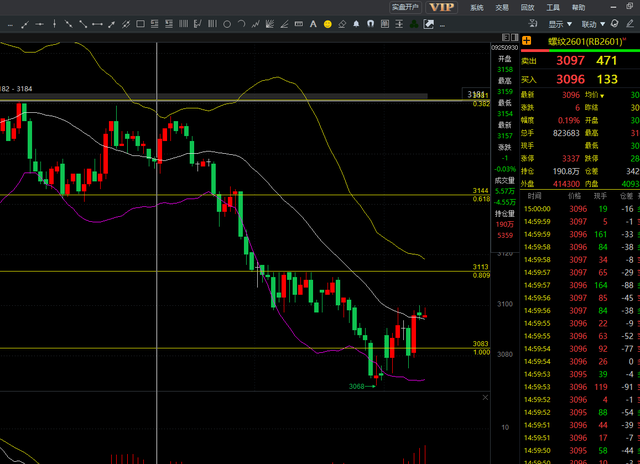The width and height of the screenshot is (640, 464).
Task: Select the text annotation A tool
Action: 313,24
